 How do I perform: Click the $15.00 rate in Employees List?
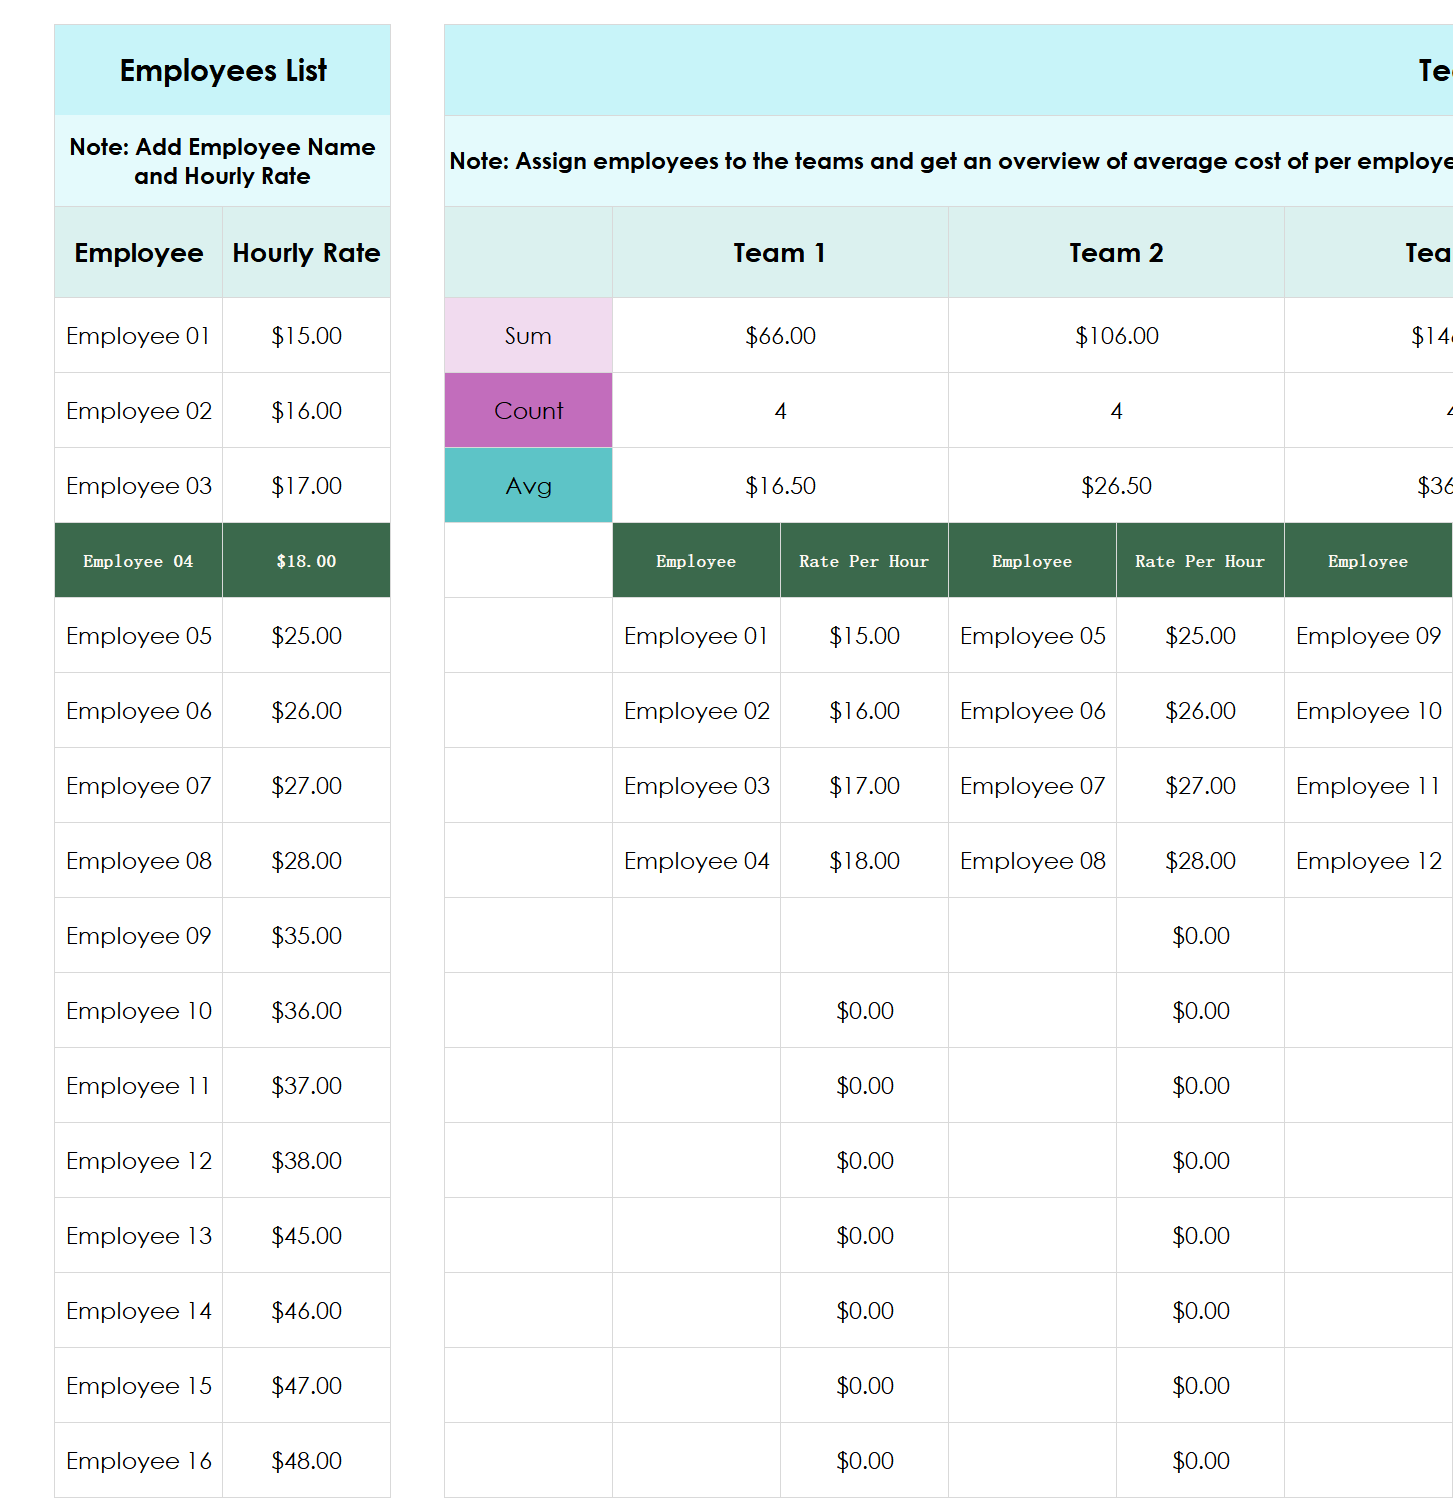306,335
